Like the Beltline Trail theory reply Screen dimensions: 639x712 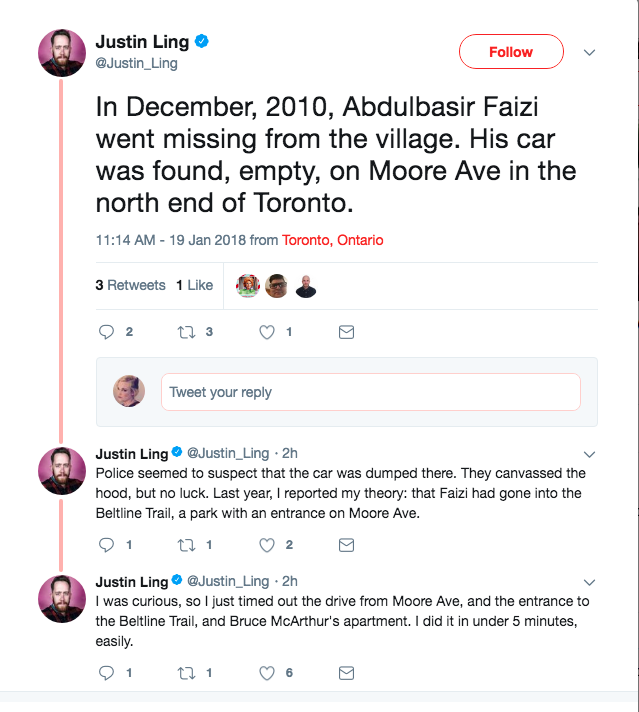(x=267, y=545)
